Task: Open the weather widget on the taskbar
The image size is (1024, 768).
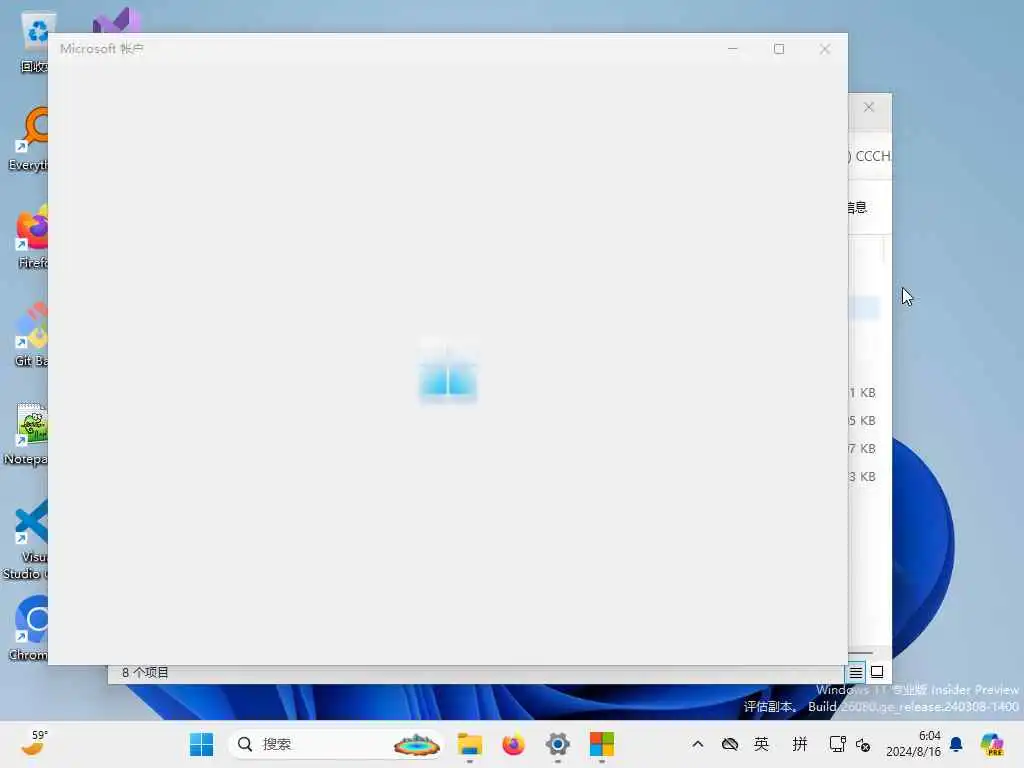Action: coord(34,744)
